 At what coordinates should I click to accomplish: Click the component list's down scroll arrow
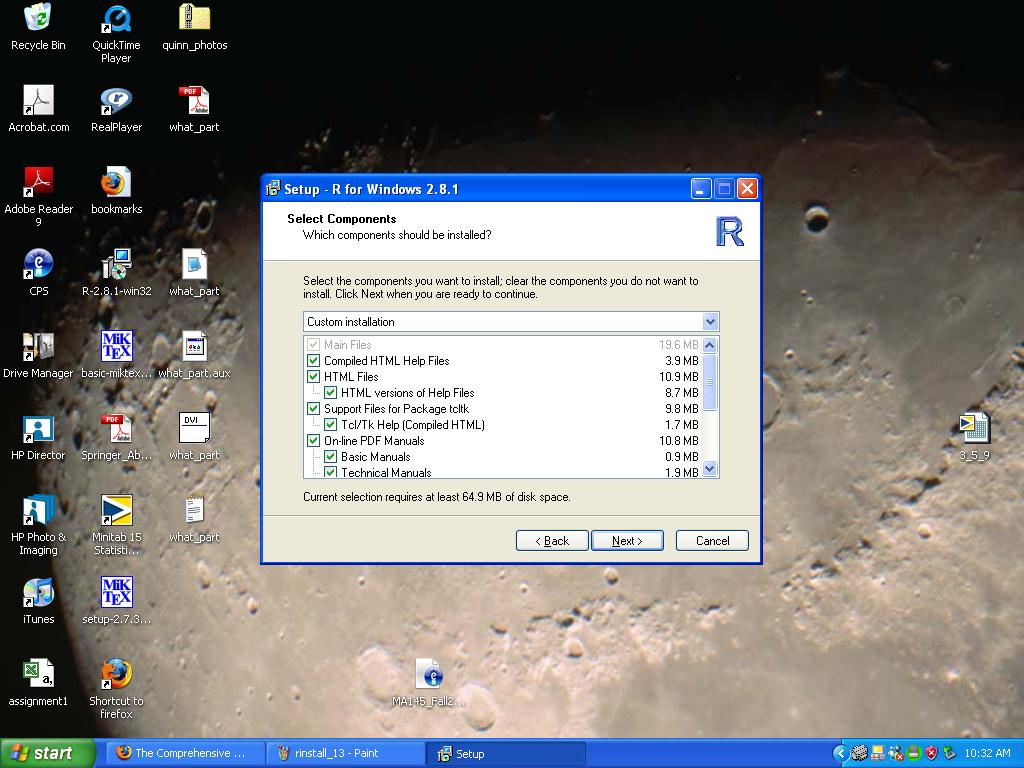tap(710, 469)
